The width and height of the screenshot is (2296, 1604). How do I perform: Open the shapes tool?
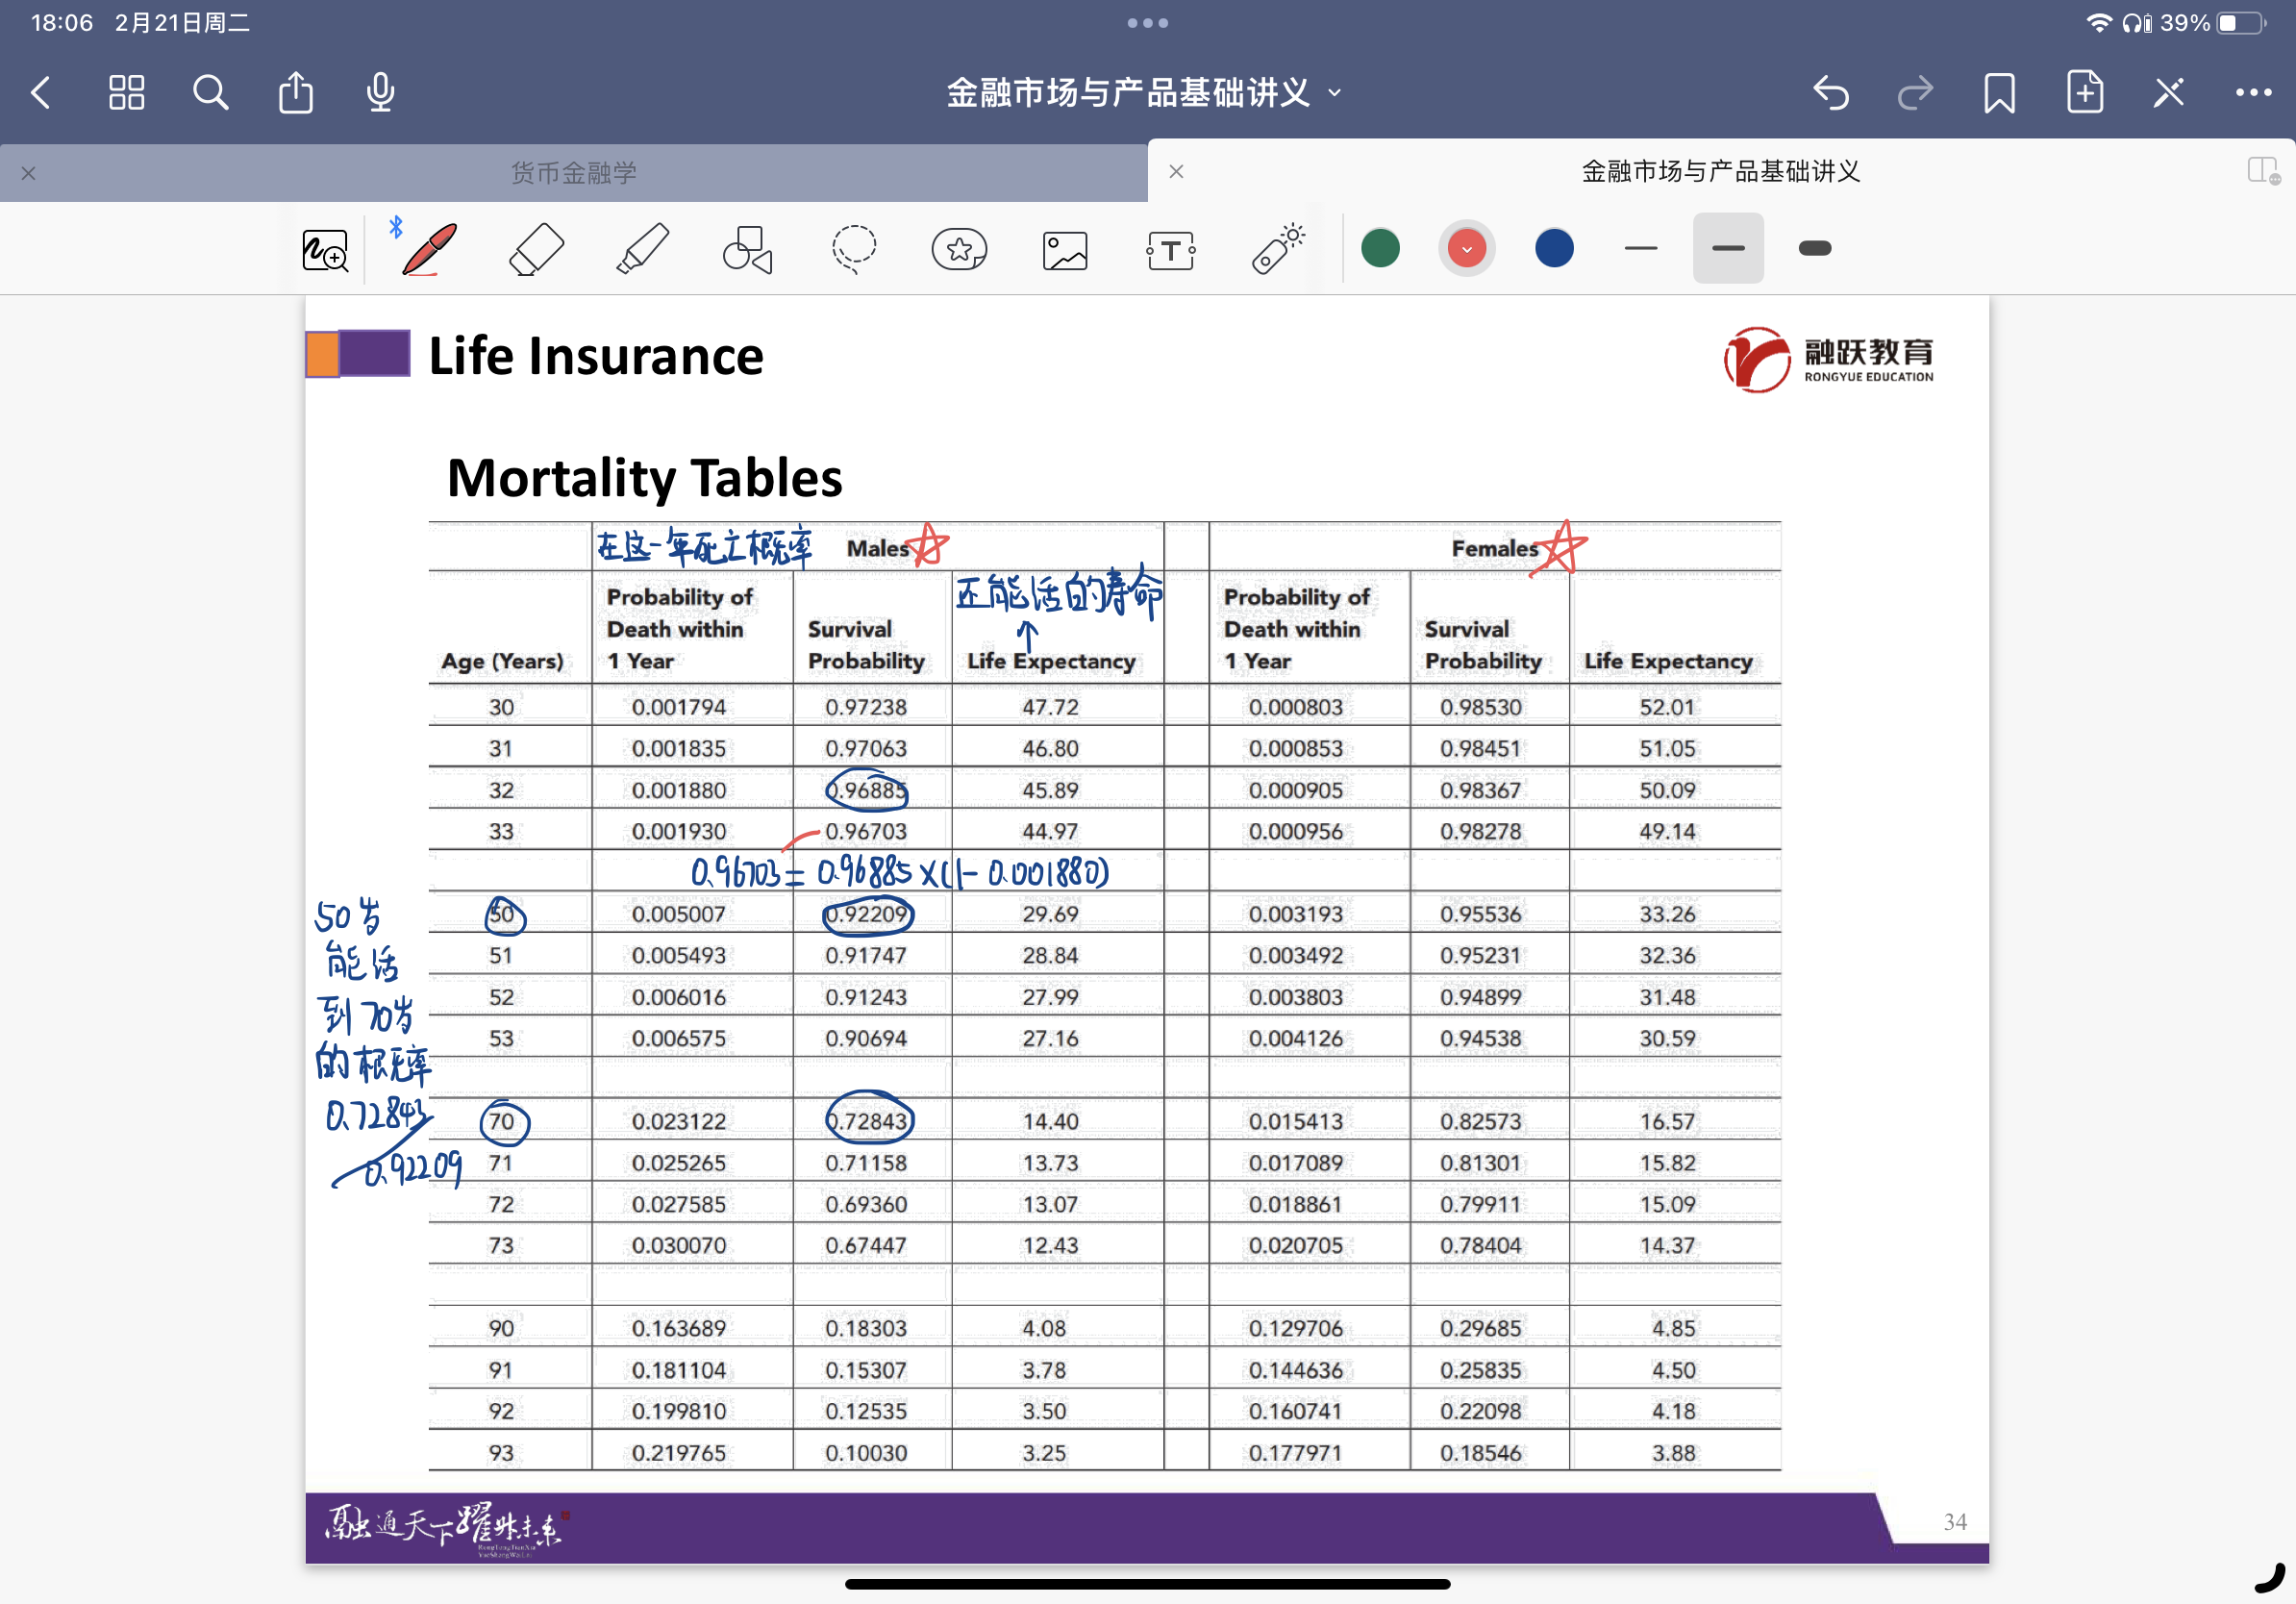click(x=748, y=249)
